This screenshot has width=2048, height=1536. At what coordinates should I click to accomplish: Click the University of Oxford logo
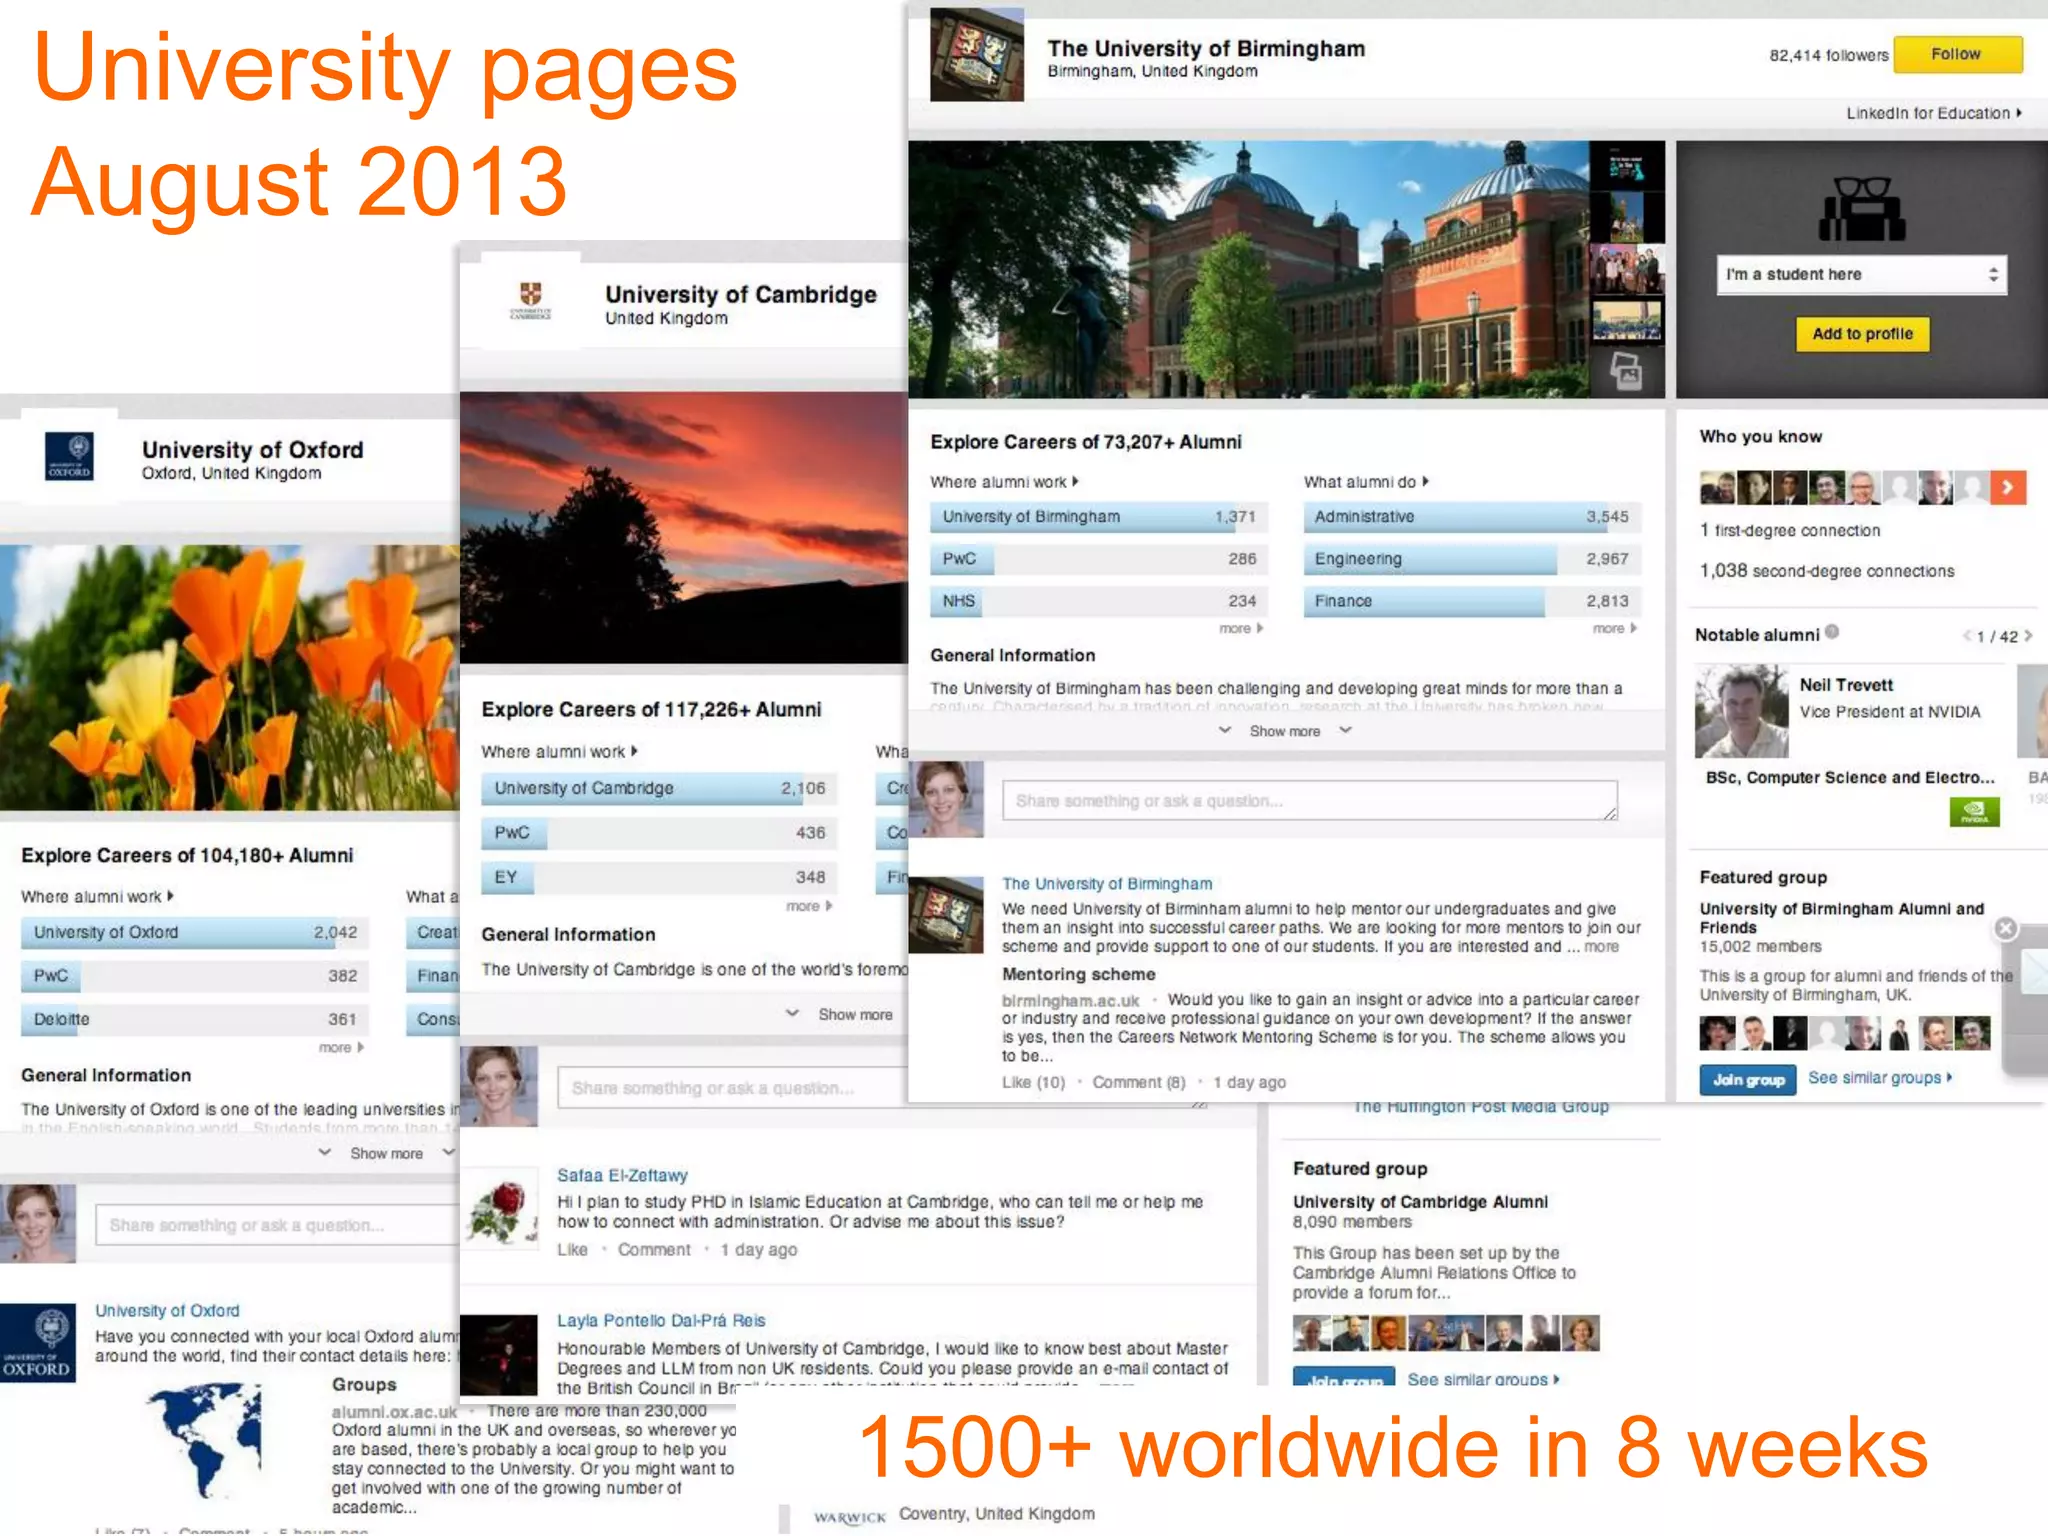(70, 457)
